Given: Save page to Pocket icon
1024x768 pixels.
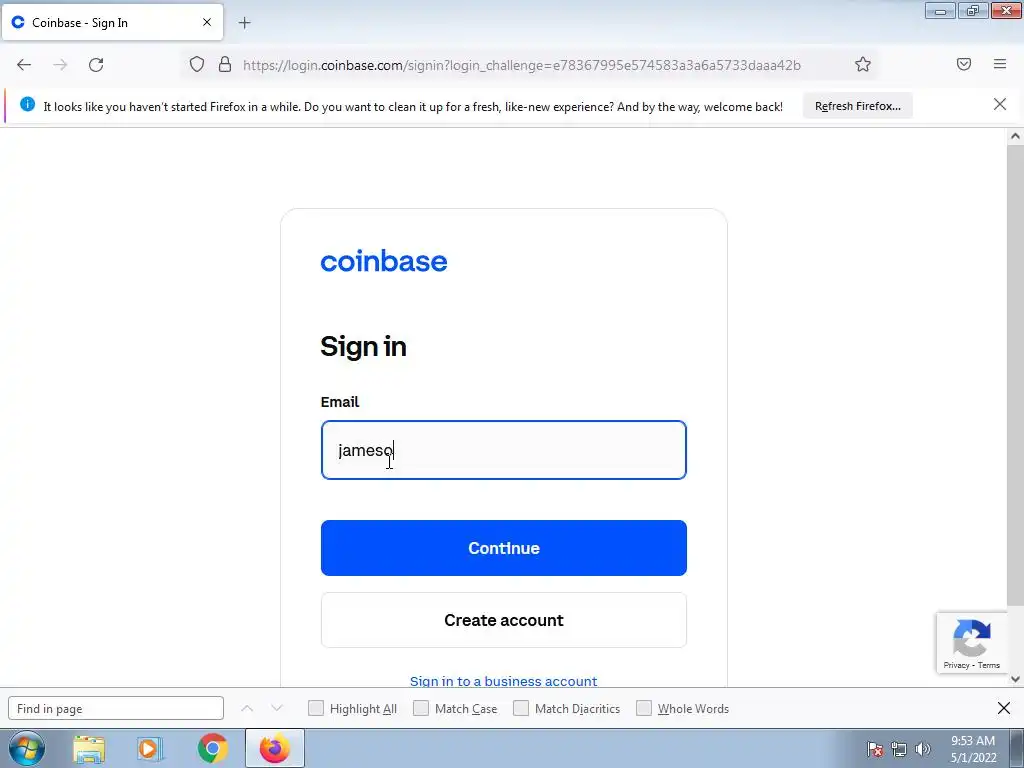Looking at the screenshot, I should pyautogui.click(x=964, y=64).
